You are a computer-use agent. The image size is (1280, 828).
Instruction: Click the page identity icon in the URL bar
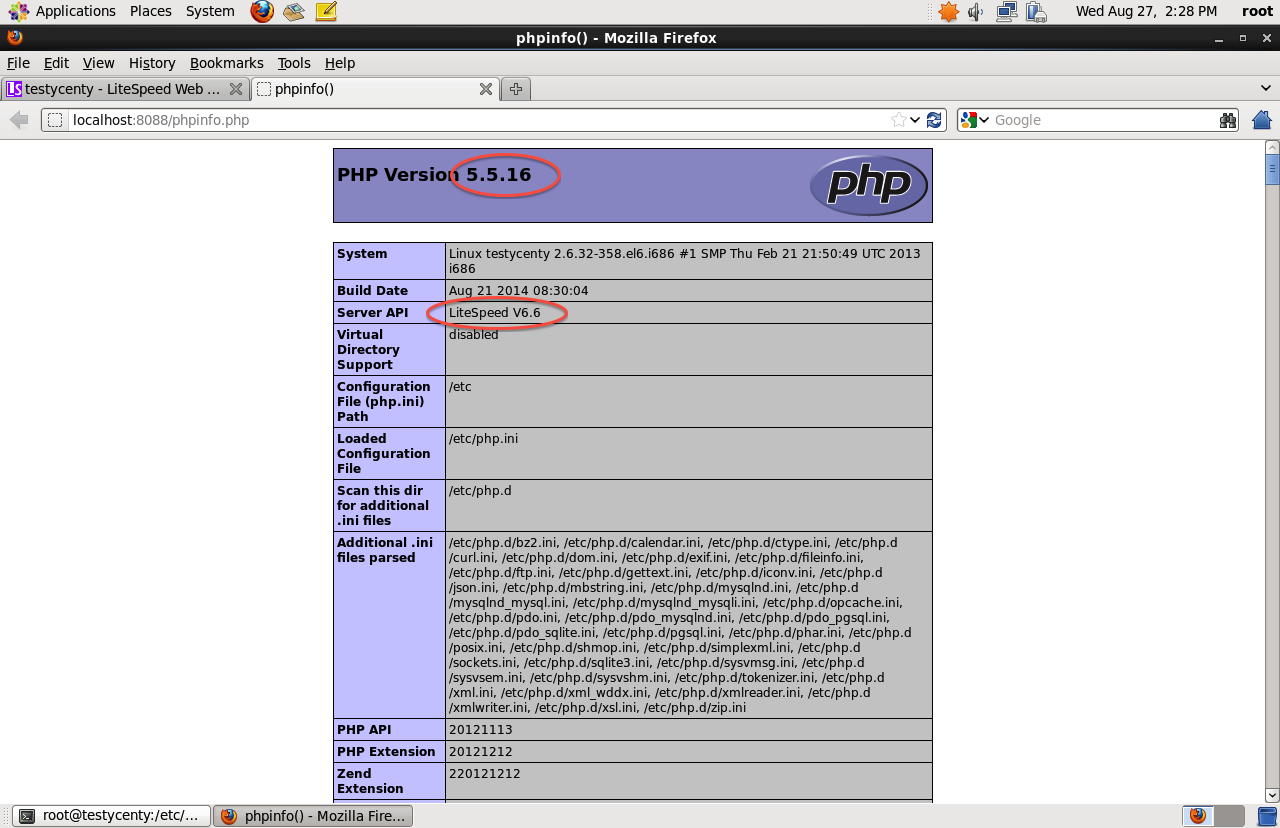tap(56, 120)
